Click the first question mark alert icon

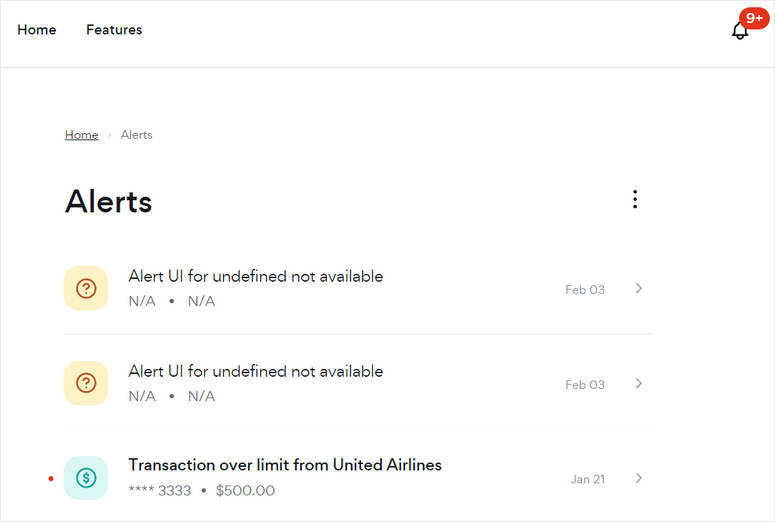coord(86,289)
